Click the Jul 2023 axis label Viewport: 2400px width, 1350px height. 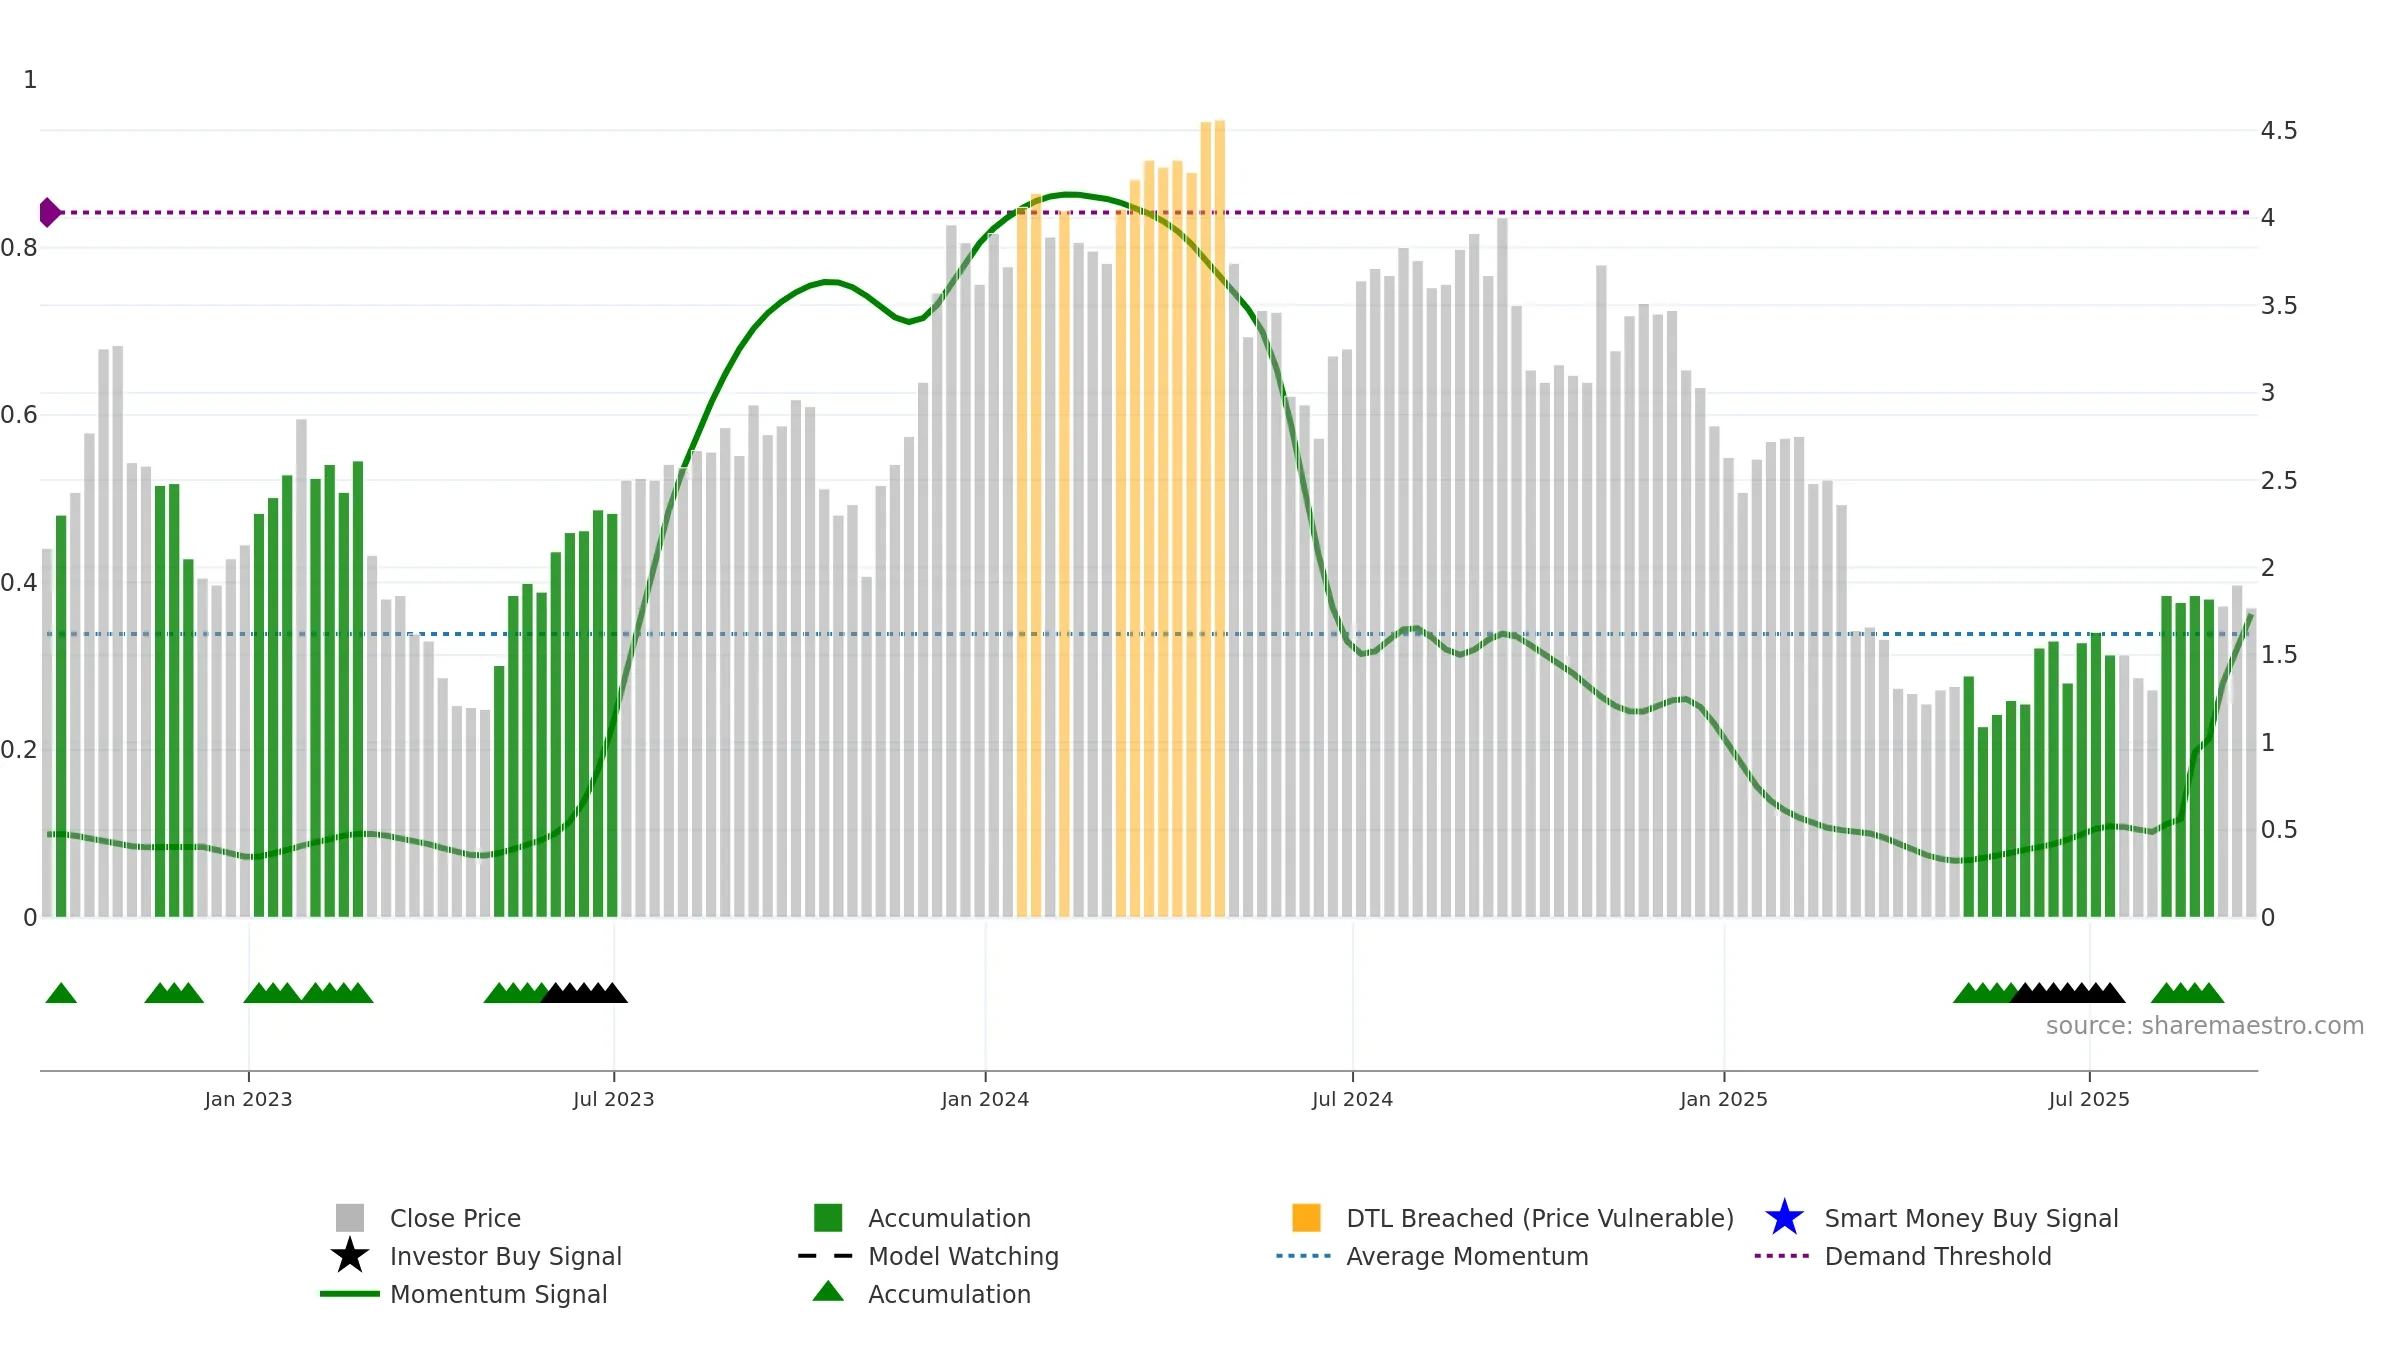tap(613, 1099)
